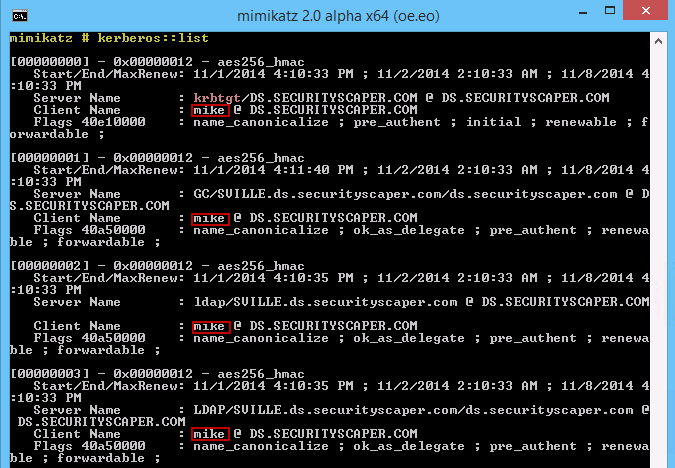Screen dimensions: 675x468
Task: Click lowercase 'ldap/SUILLE.ds.securityscaper.com' server name
Action: click(x=325, y=302)
